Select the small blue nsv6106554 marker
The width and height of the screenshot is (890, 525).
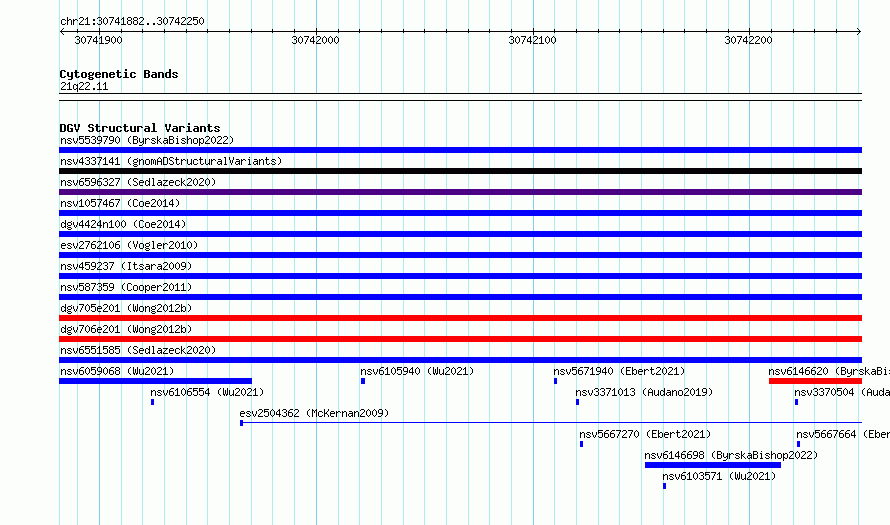tap(152, 402)
